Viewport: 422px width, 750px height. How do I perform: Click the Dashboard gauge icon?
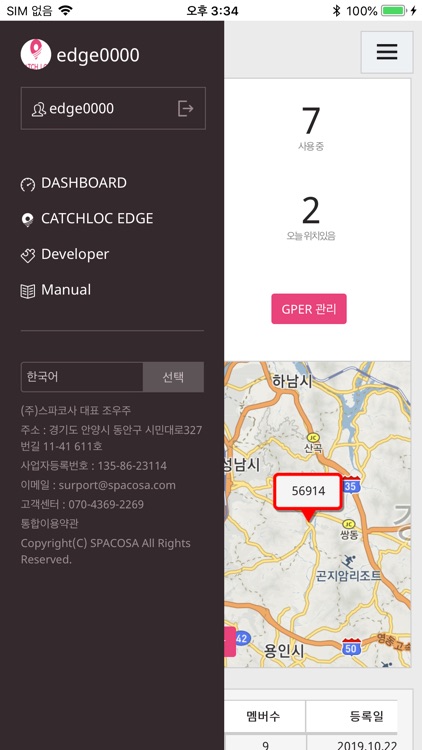coord(28,184)
